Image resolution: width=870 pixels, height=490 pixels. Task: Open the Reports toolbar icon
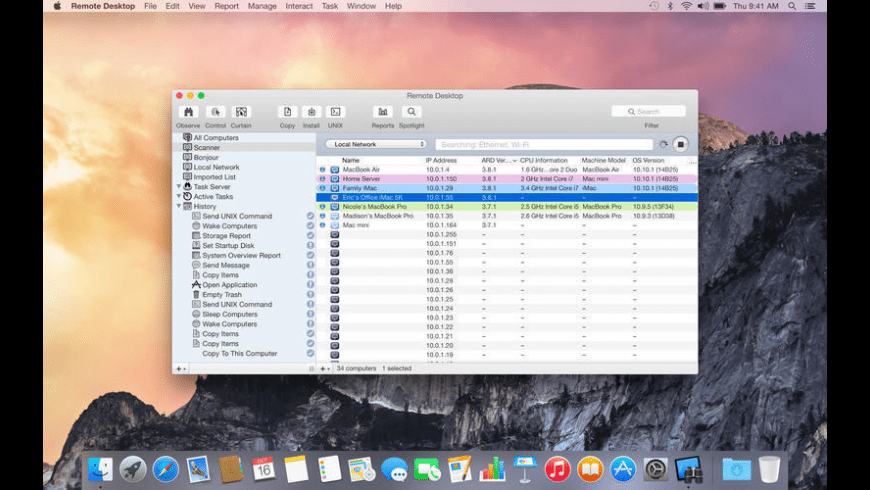[383, 112]
